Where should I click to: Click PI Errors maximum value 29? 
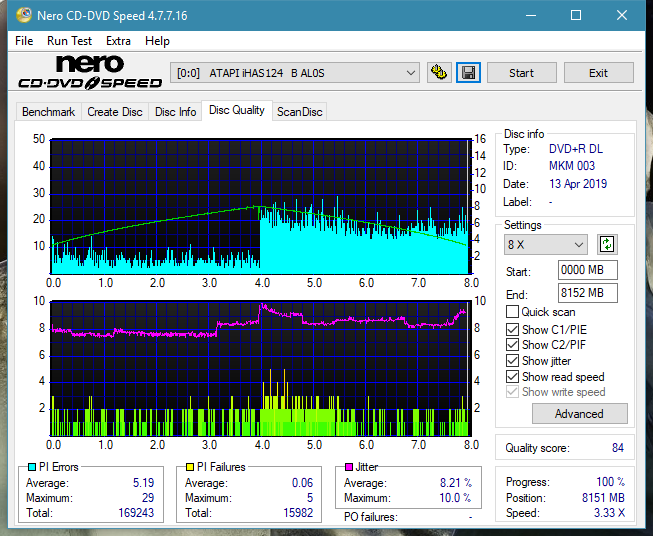click(x=148, y=498)
